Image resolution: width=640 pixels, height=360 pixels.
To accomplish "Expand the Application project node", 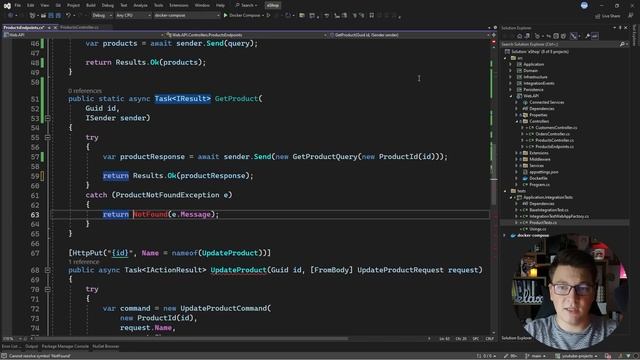I will point(510,64).
